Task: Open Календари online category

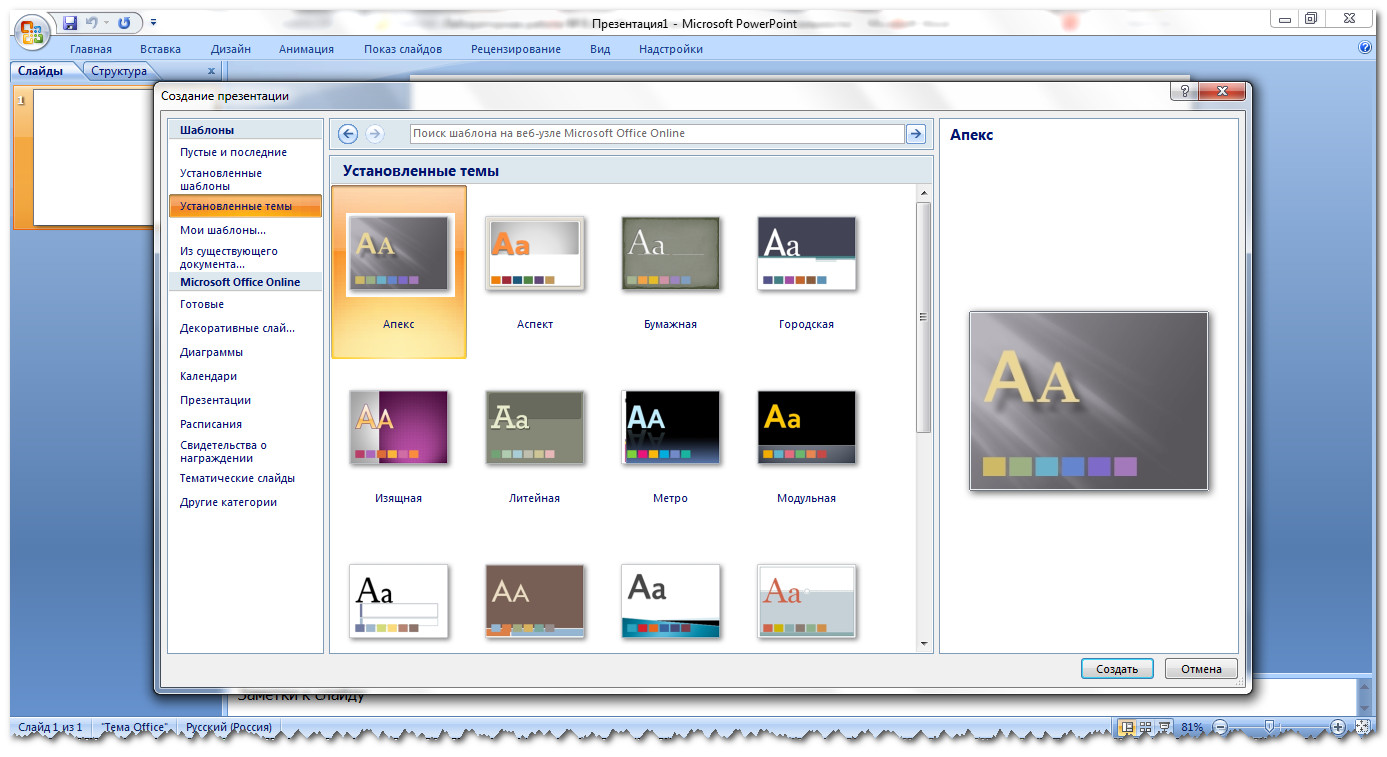Action: click(x=208, y=376)
